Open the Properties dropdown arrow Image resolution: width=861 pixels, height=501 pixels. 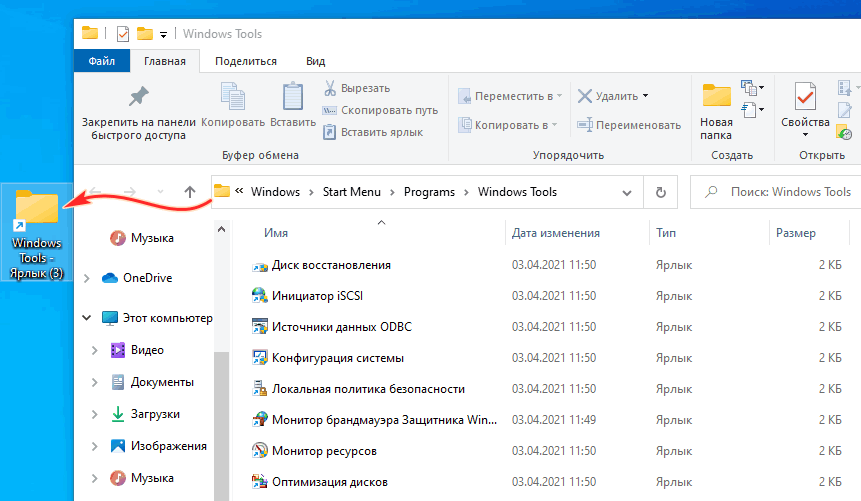pos(806,135)
